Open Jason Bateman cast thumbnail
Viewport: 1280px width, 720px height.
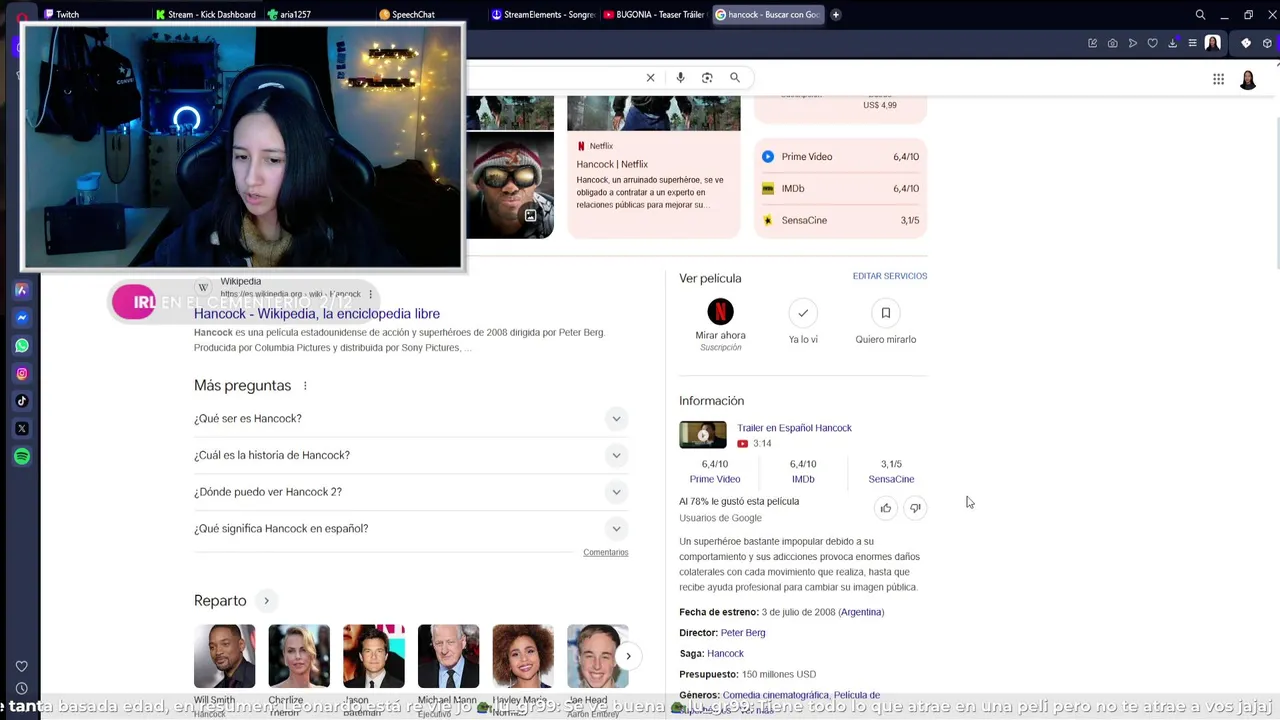tap(374, 656)
